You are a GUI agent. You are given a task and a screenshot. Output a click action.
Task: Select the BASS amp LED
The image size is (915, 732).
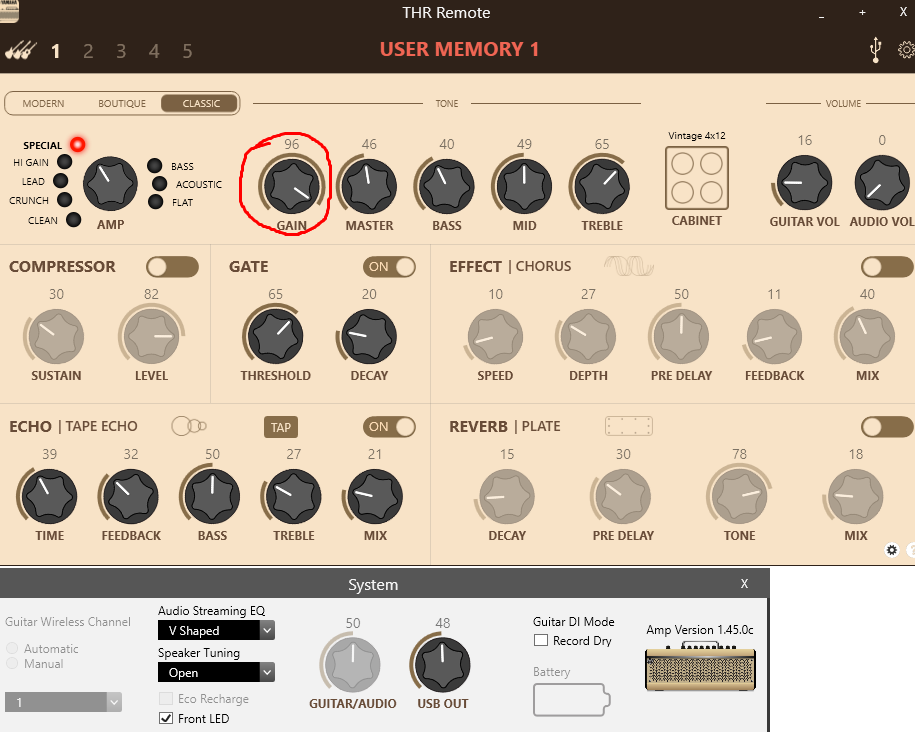tap(155, 166)
